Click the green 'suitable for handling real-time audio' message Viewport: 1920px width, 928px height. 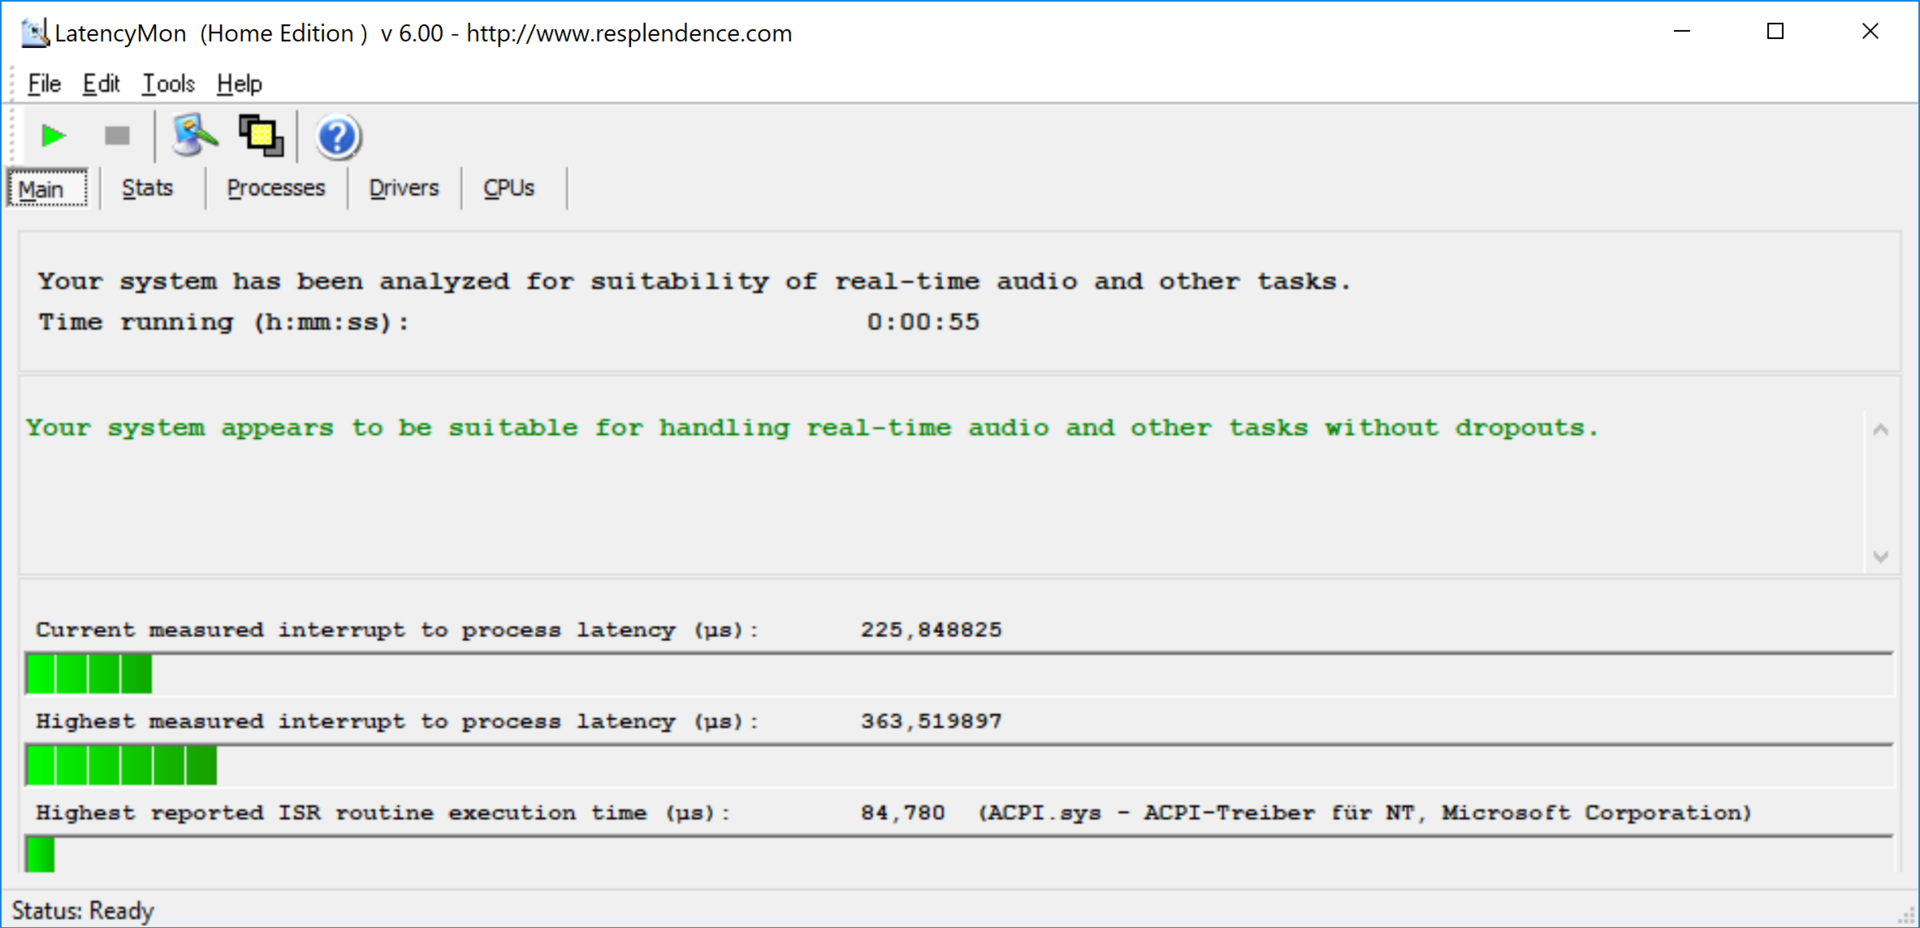(x=812, y=428)
